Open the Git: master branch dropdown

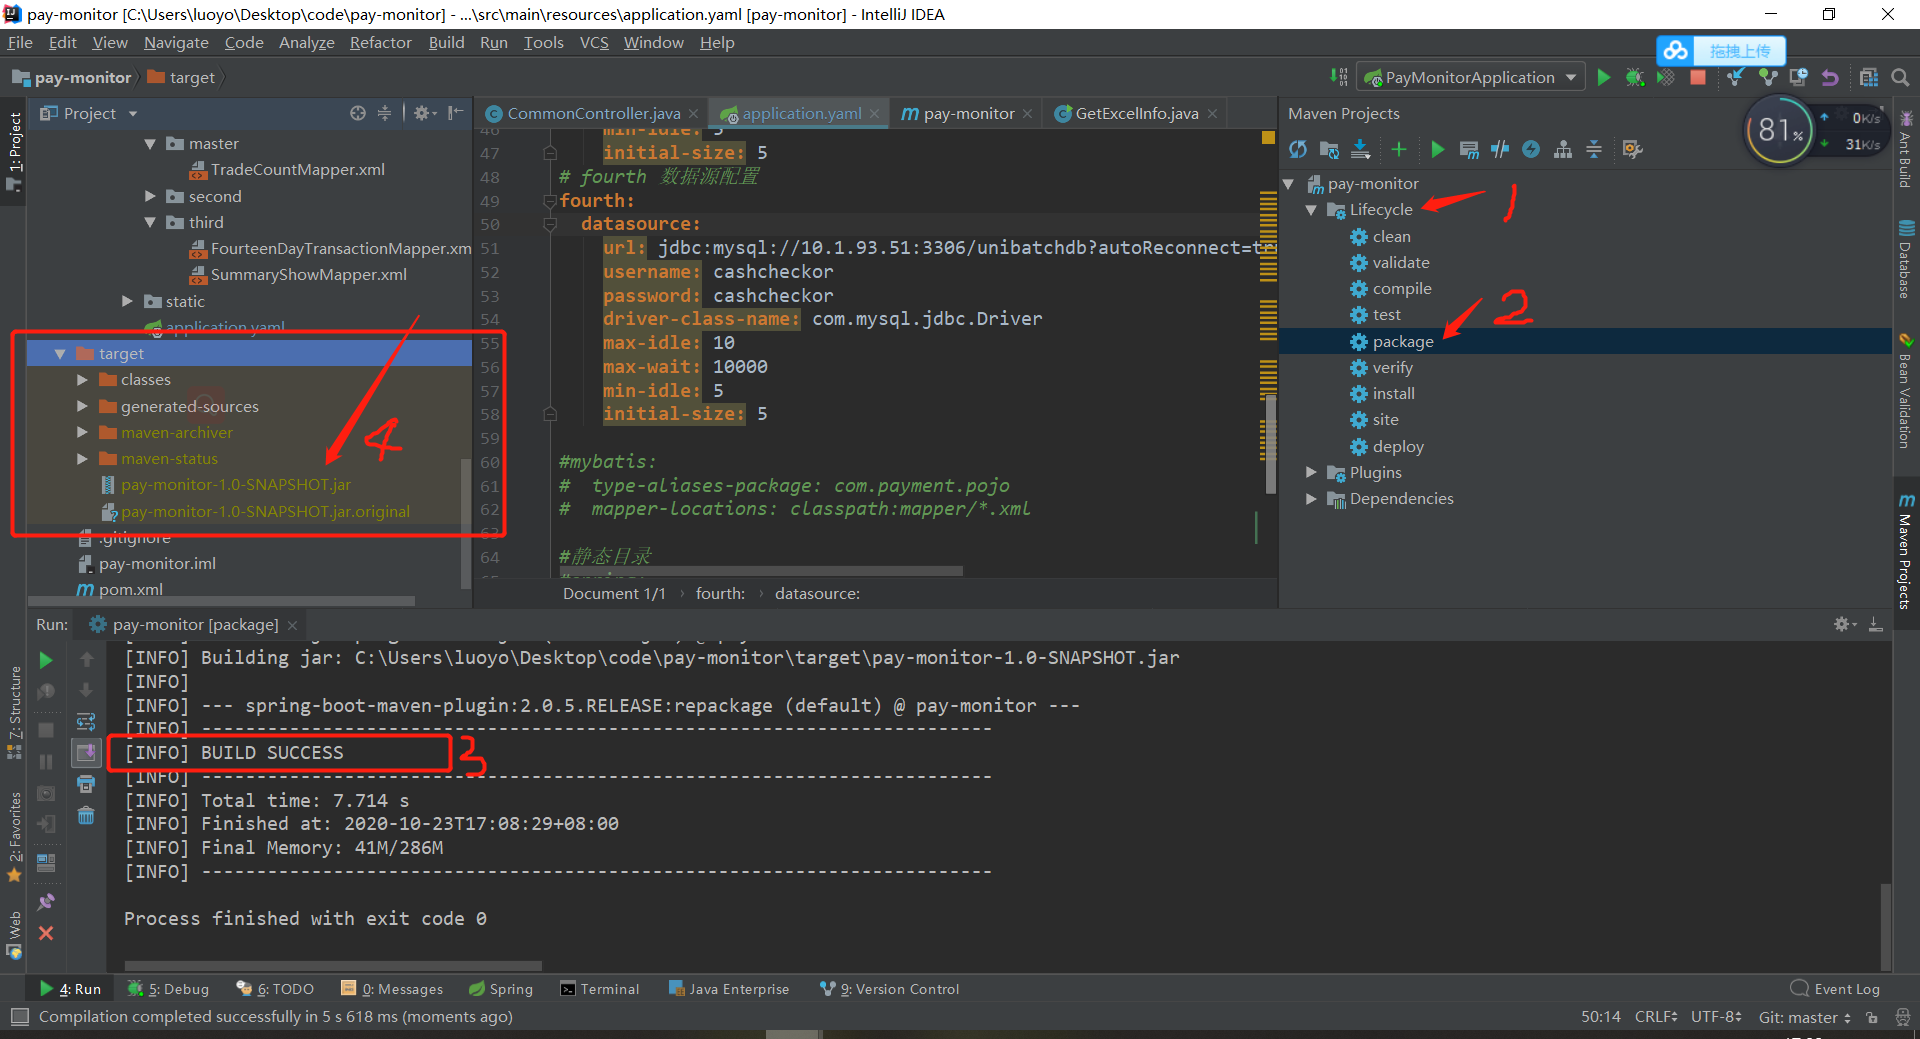point(1804,1017)
